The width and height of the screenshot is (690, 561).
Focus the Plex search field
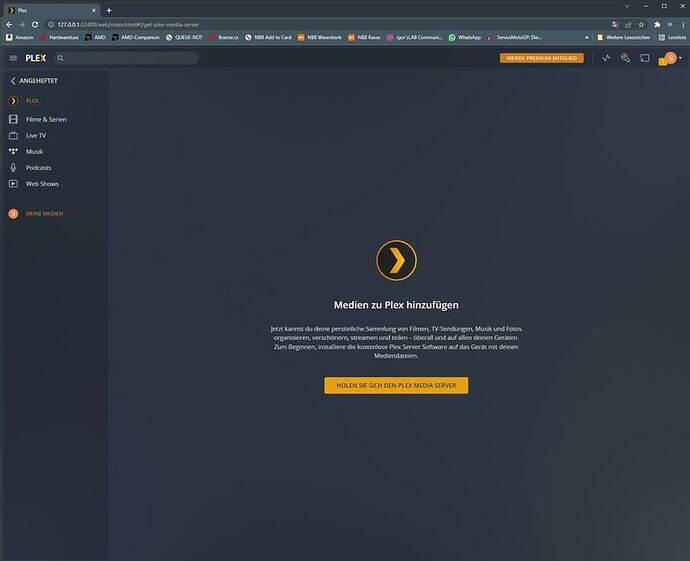coord(126,58)
